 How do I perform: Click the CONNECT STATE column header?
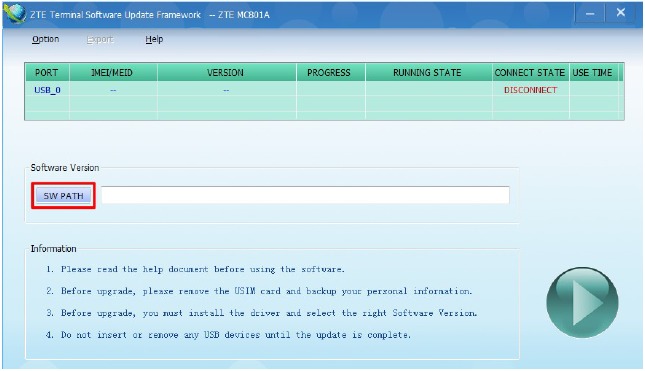530,72
